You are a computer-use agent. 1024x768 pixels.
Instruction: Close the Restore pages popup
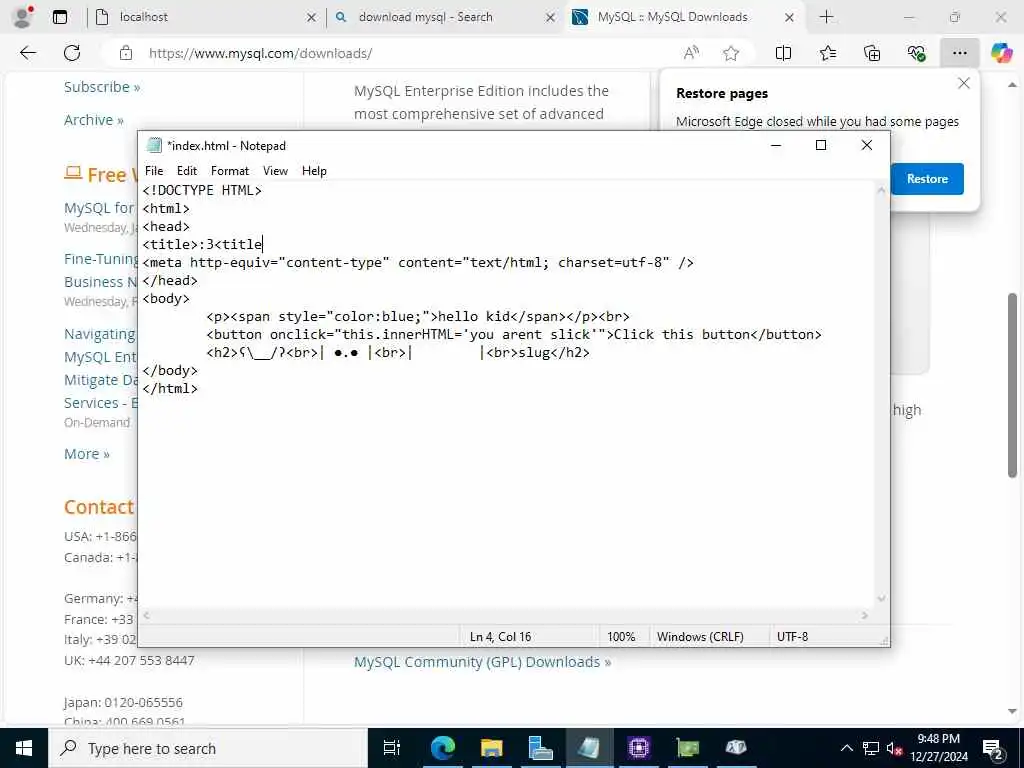click(963, 83)
